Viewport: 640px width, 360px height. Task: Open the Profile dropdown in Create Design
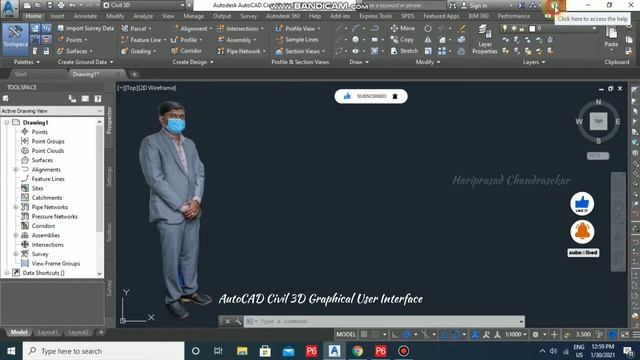point(187,40)
